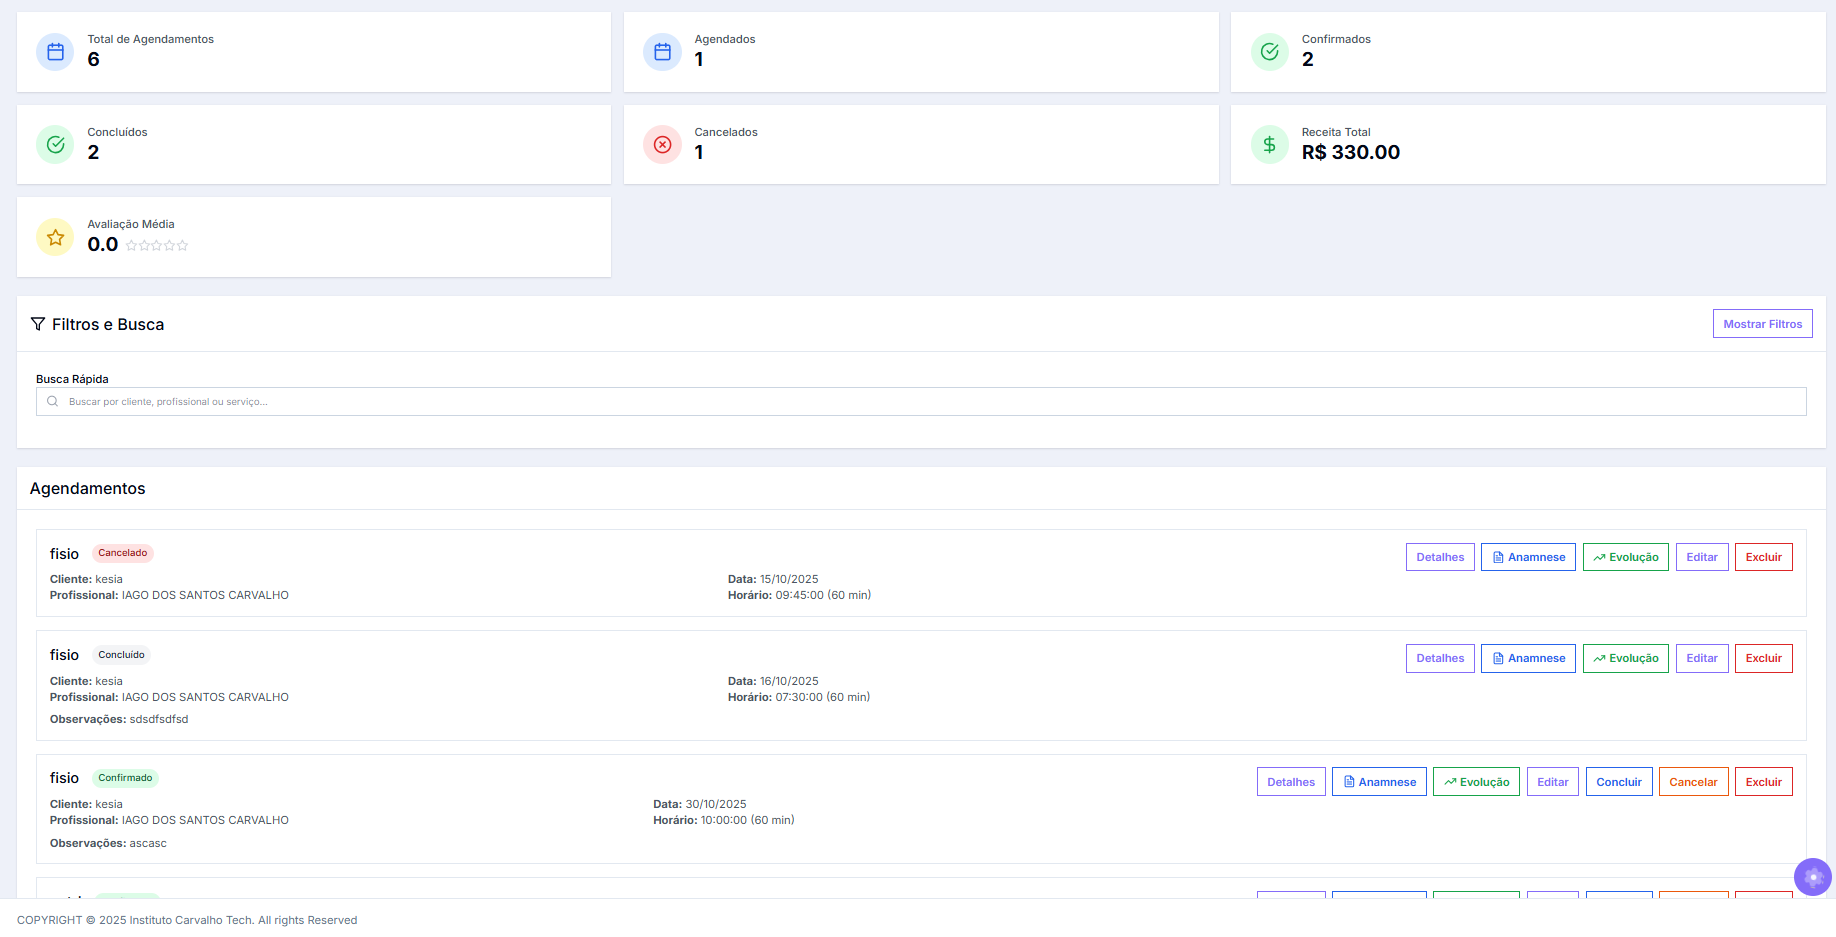The height and width of the screenshot is (937, 1836).
Task: Open Evolução for the Concluído appointment
Action: point(1625,658)
